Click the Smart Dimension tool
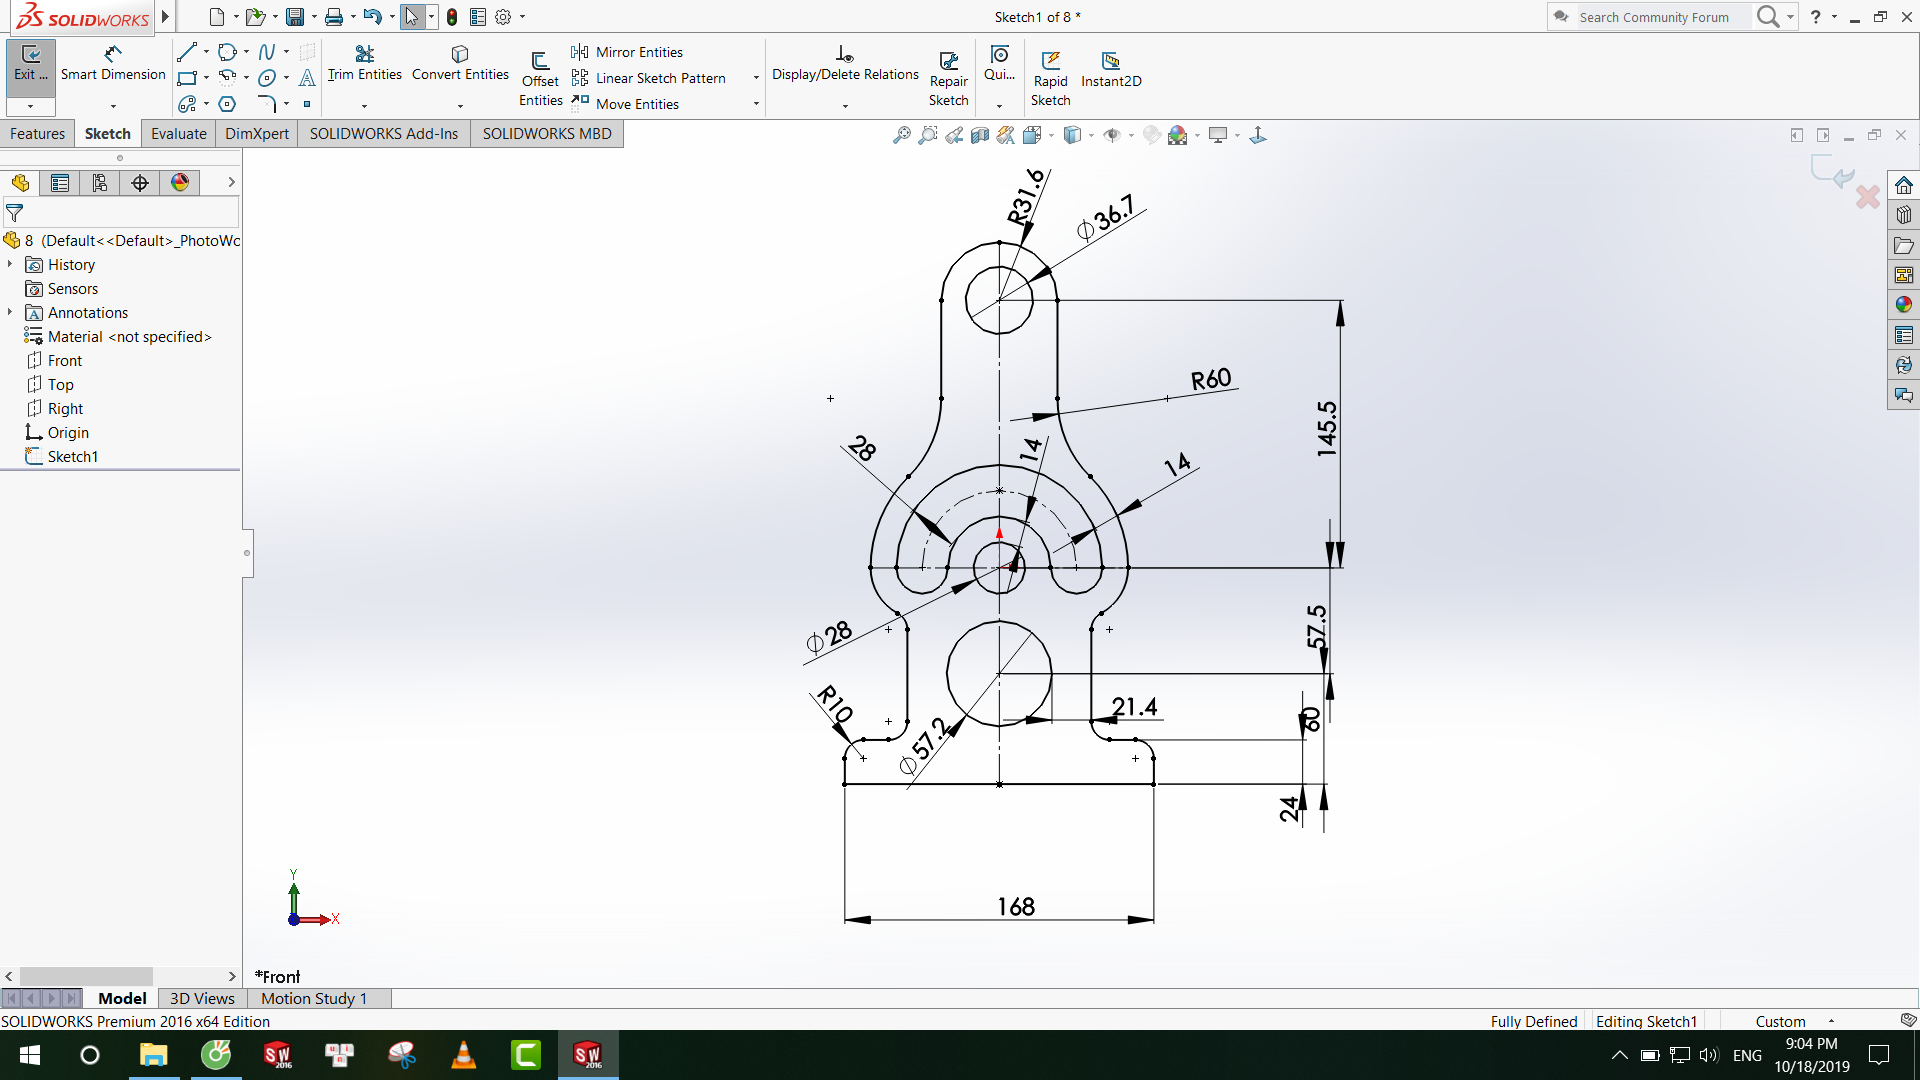 113,63
